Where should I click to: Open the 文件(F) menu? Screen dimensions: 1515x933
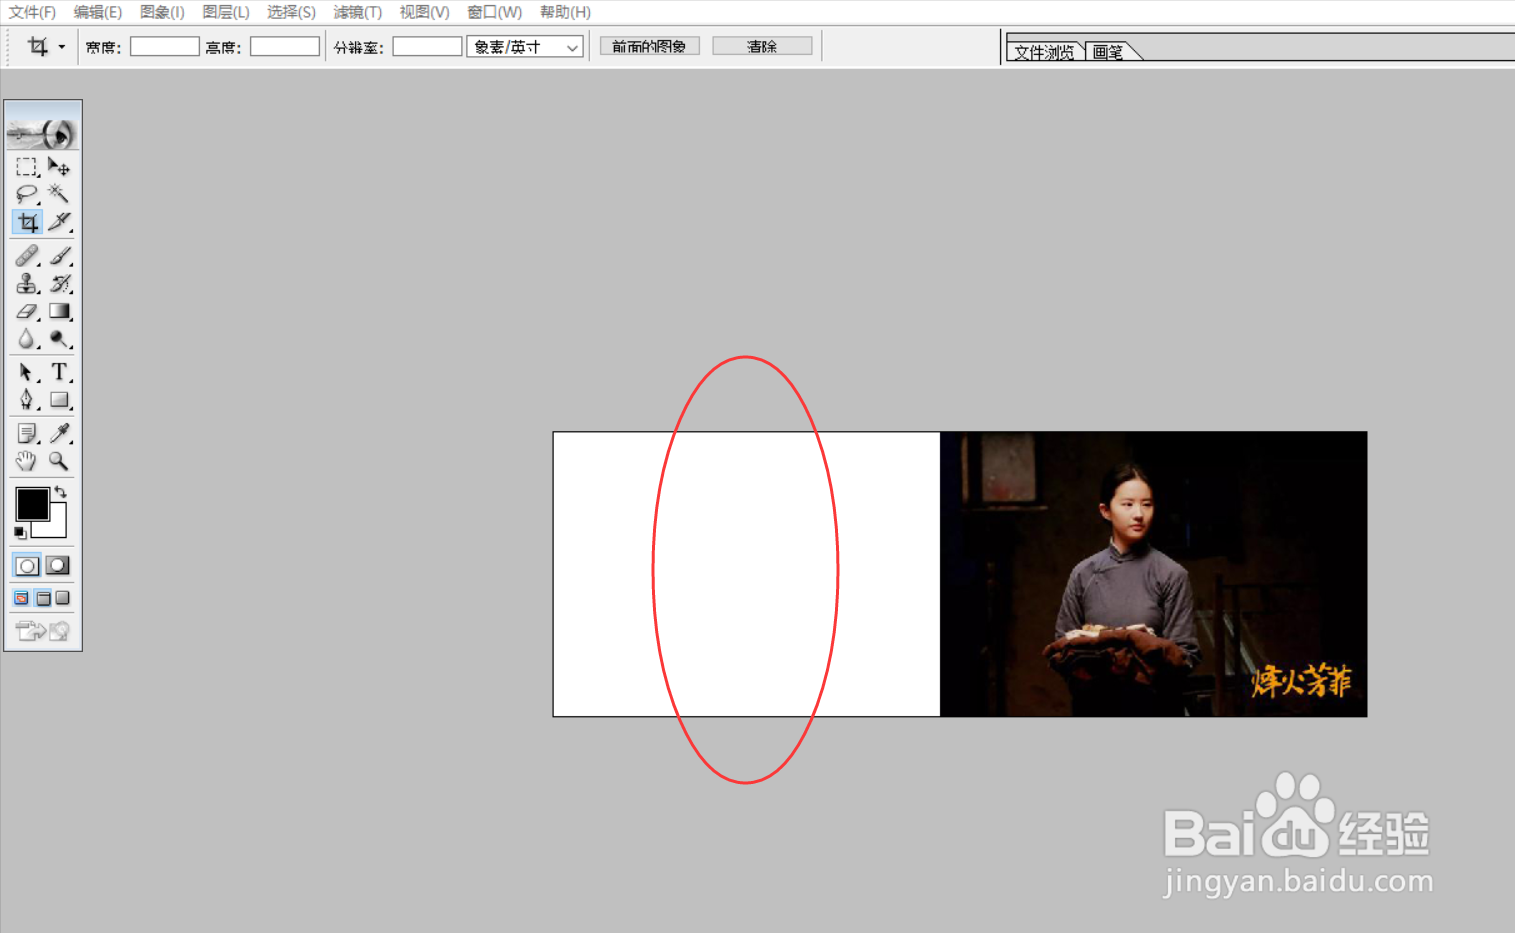tap(32, 12)
